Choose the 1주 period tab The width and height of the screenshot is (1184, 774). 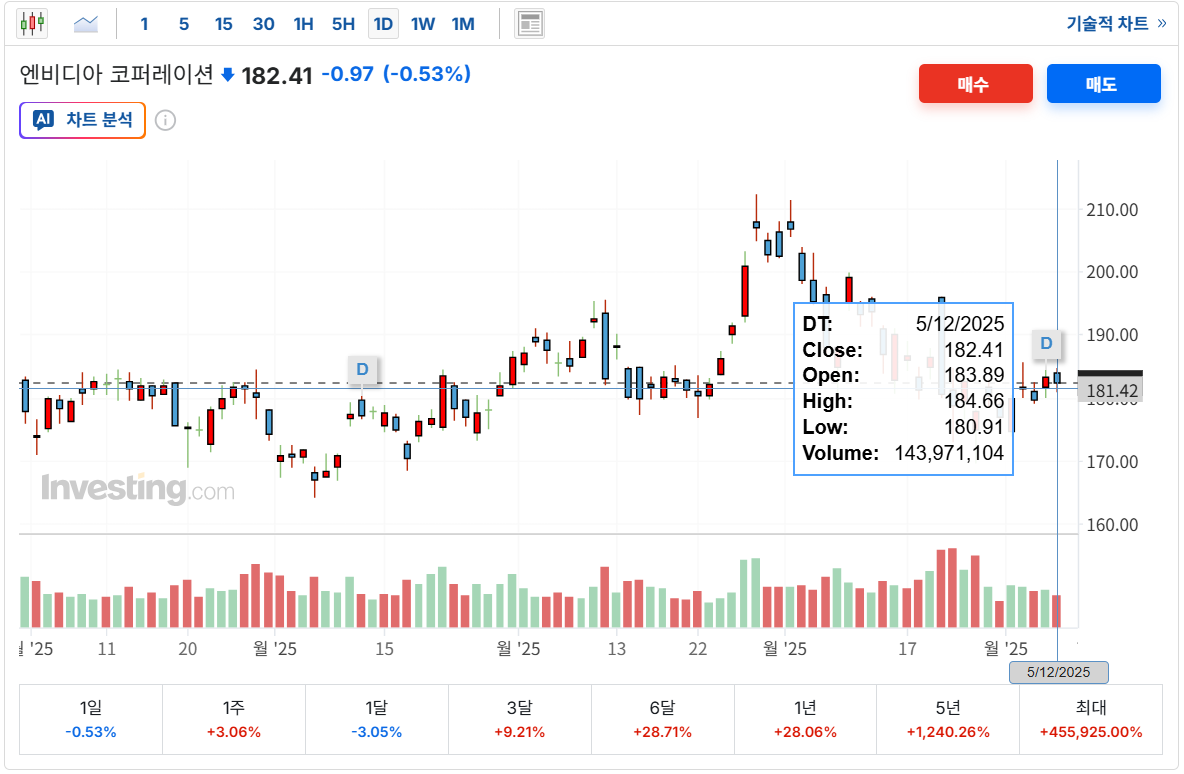click(x=233, y=719)
